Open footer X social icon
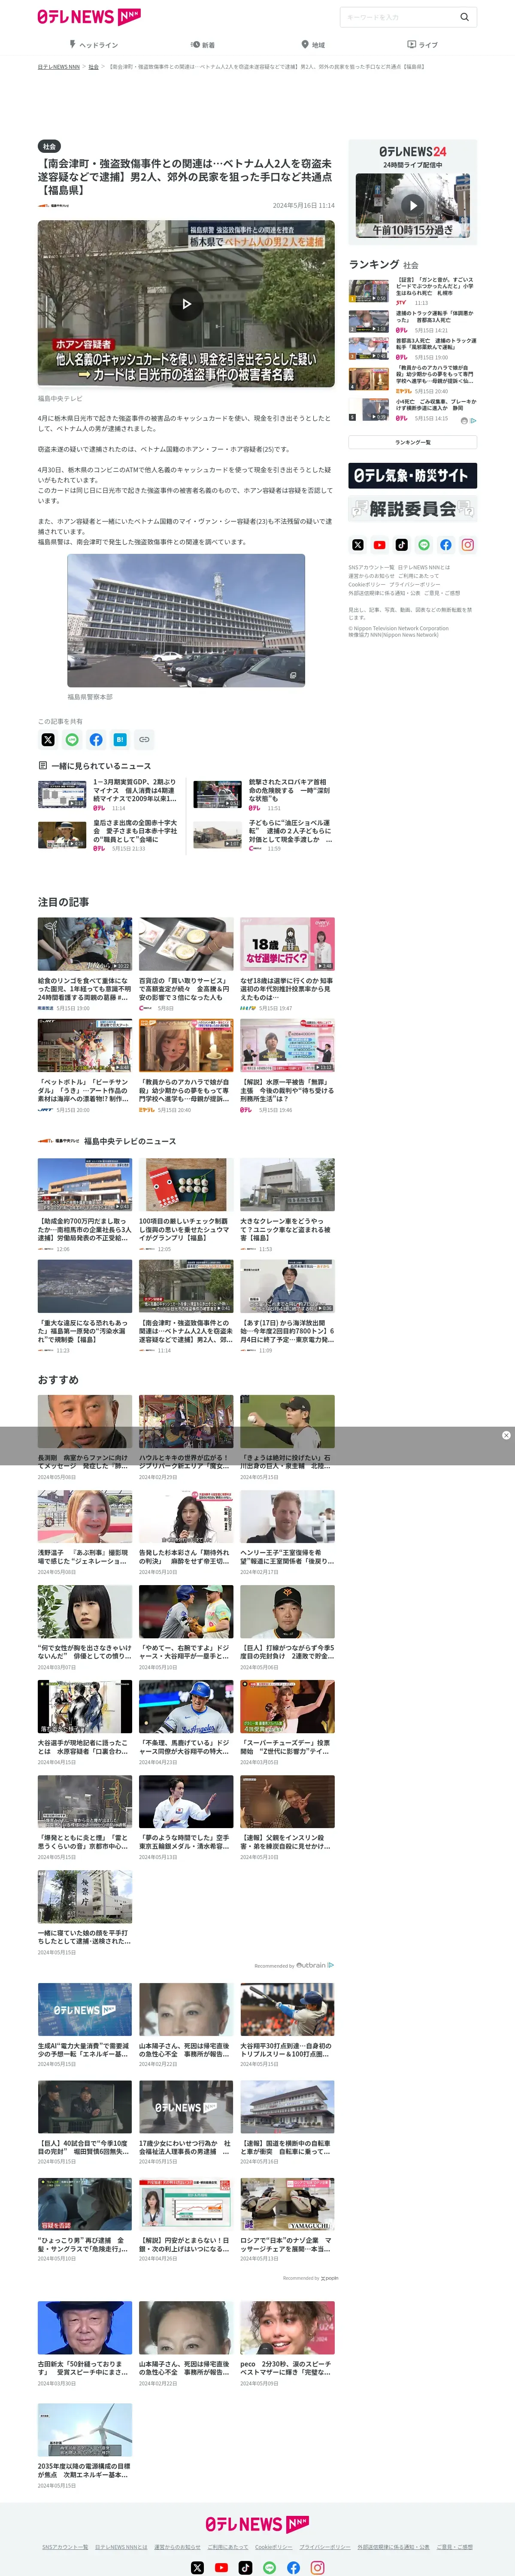Screen dimensions: 515x2576 click(x=197, y=2567)
